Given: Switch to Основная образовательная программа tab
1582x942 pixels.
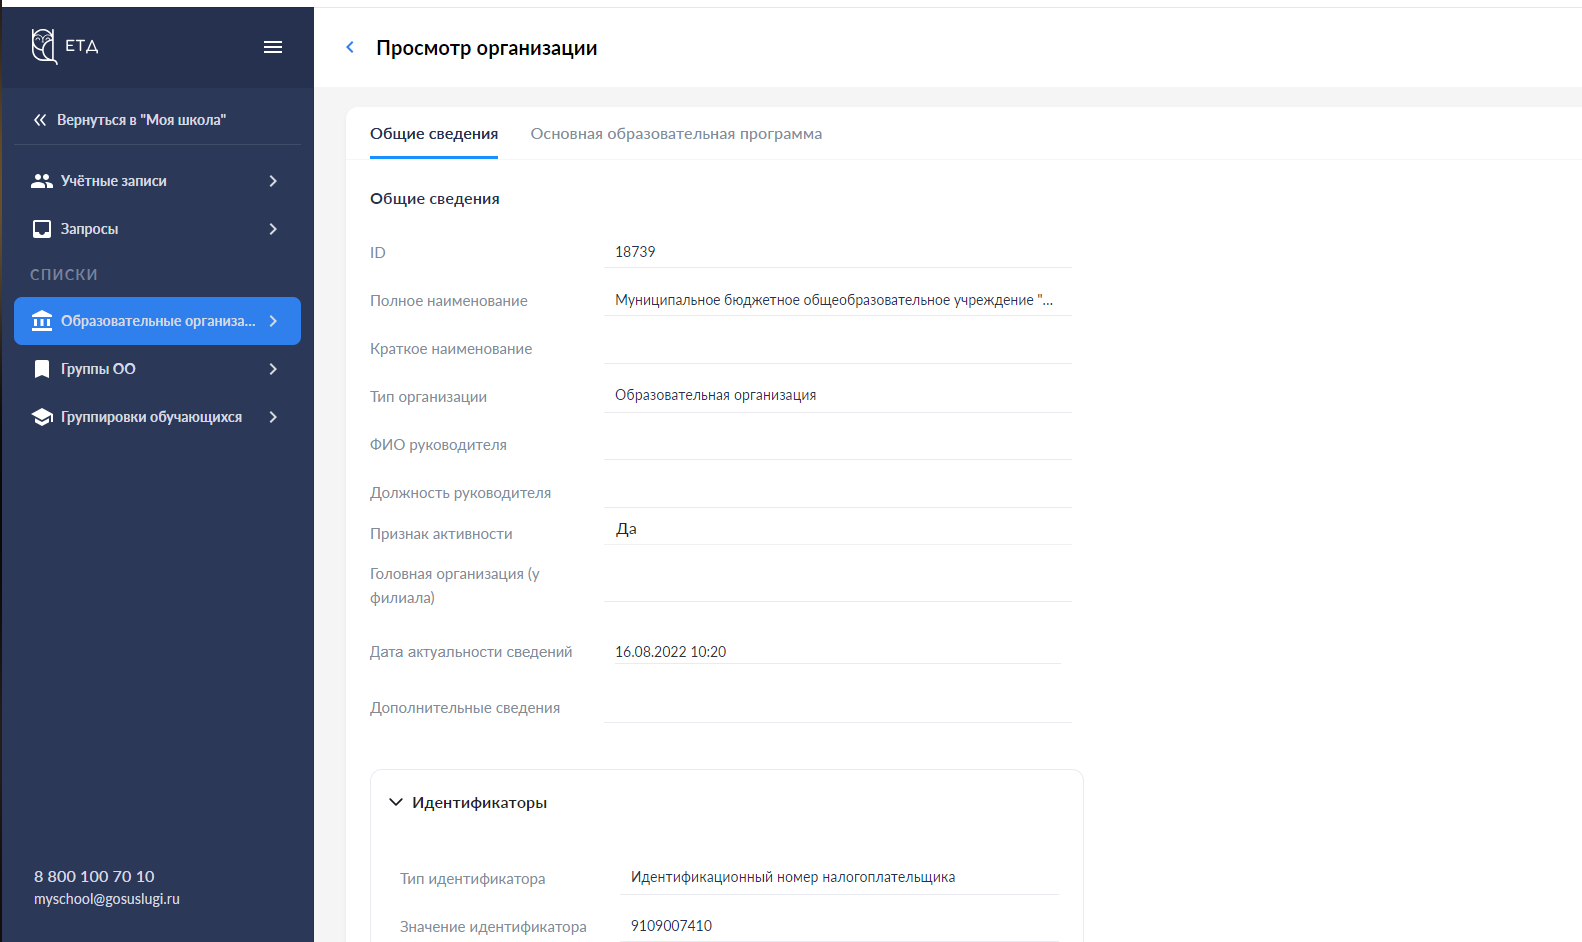Looking at the screenshot, I should 676,134.
